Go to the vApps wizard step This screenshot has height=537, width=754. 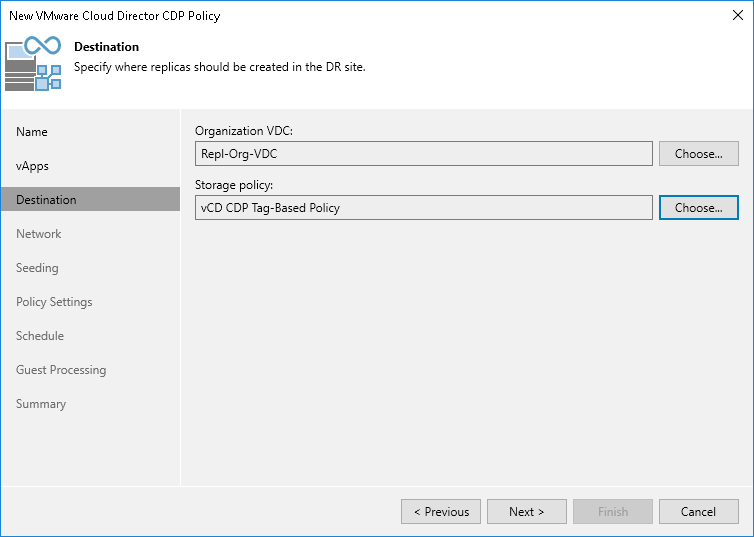(32, 166)
